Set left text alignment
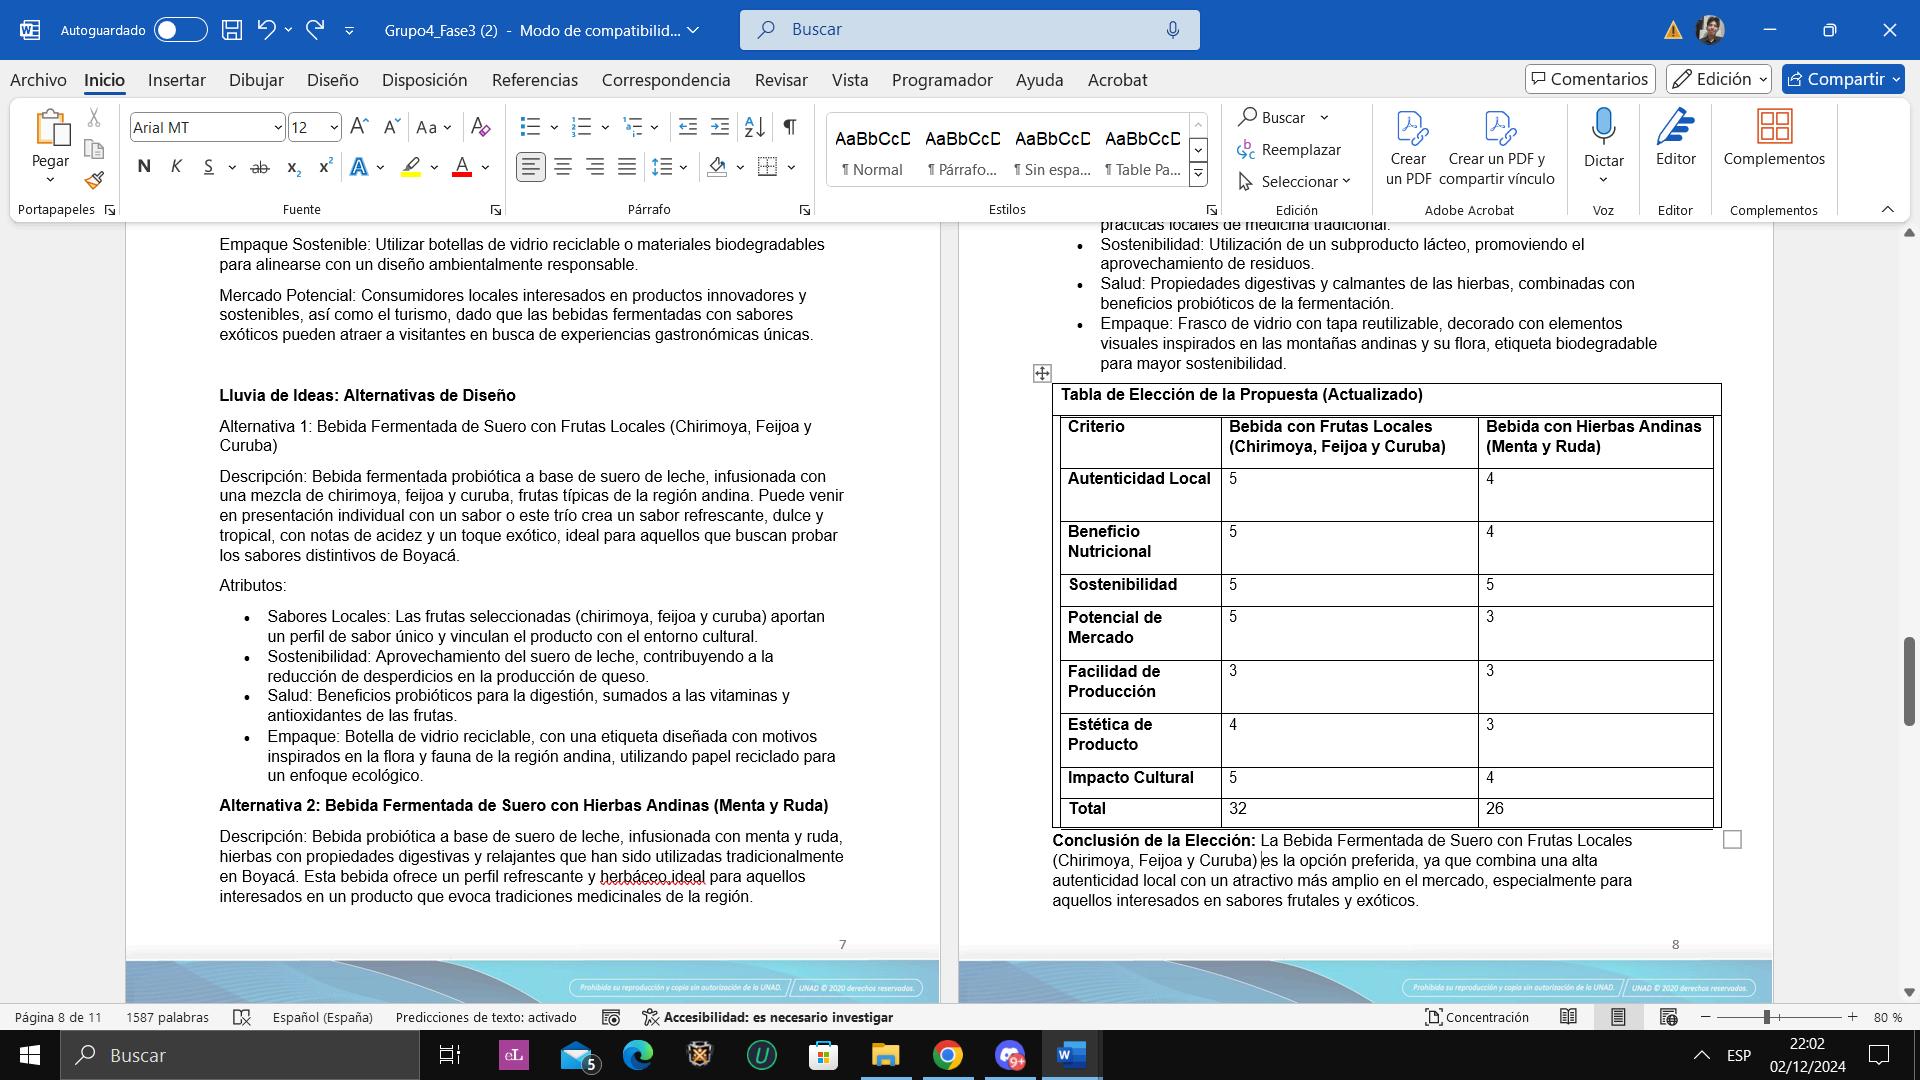 pyautogui.click(x=531, y=167)
